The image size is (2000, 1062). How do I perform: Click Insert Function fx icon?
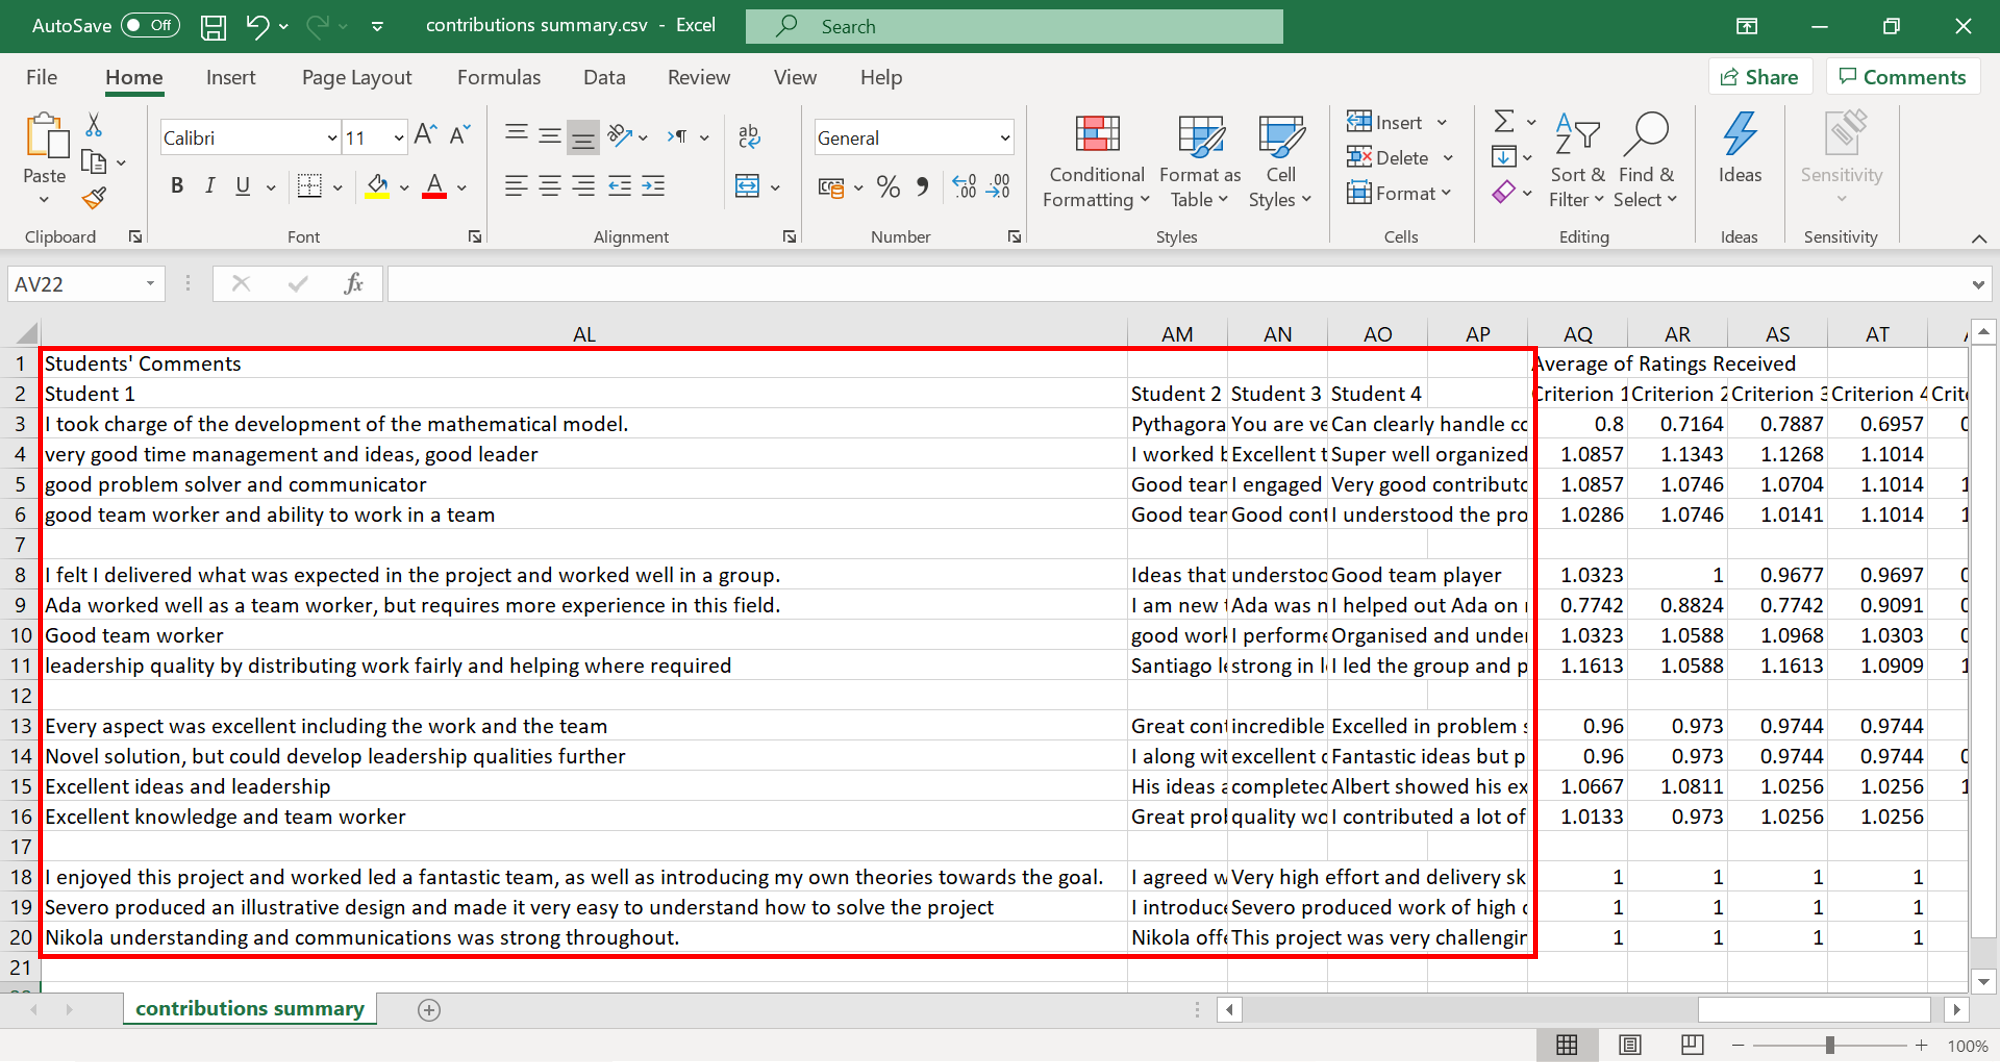coord(353,284)
